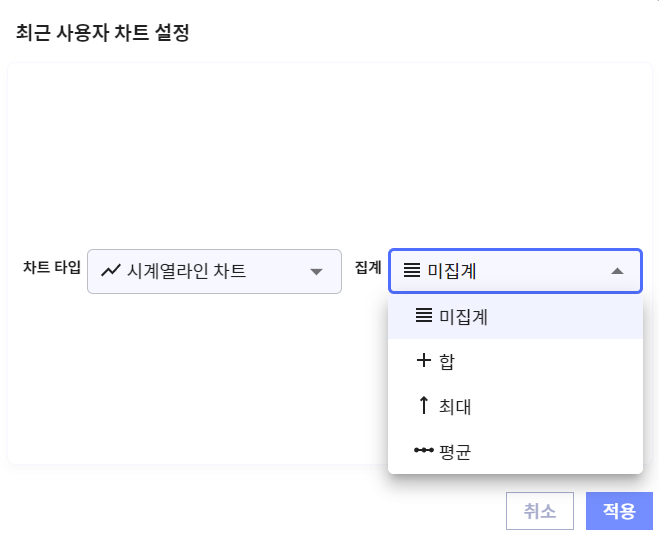659x544 pixels.
Task: Click the line chart icon in chart type field
Action: 111,271
